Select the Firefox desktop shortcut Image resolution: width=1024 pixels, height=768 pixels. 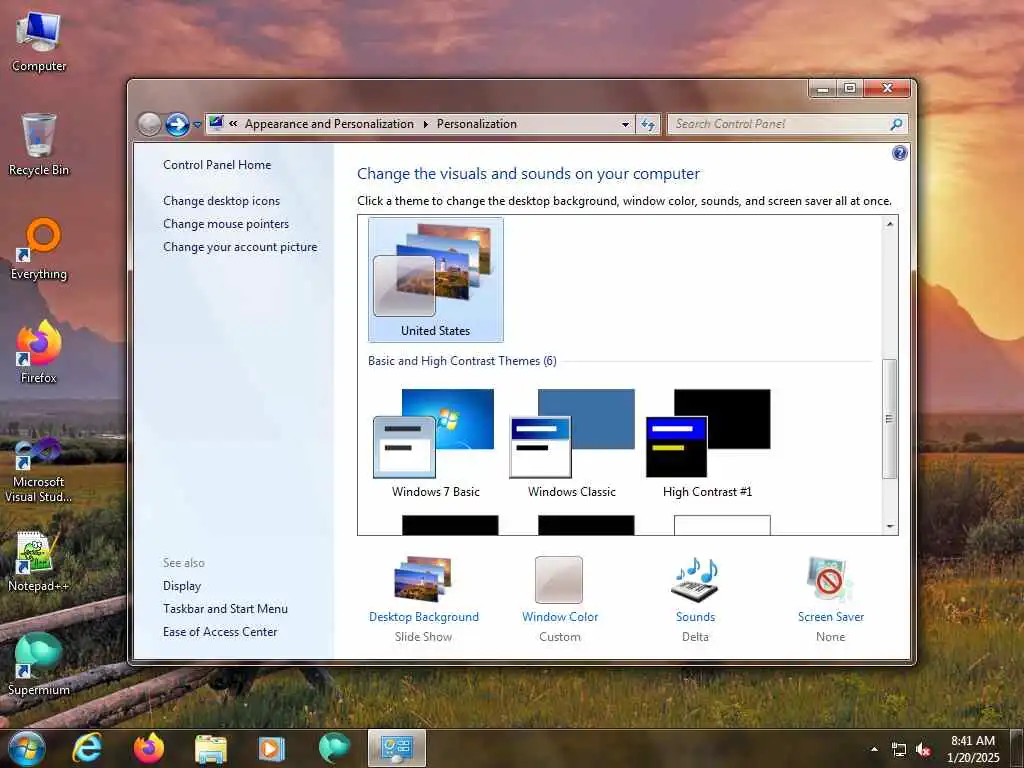(x=39, y=353)
